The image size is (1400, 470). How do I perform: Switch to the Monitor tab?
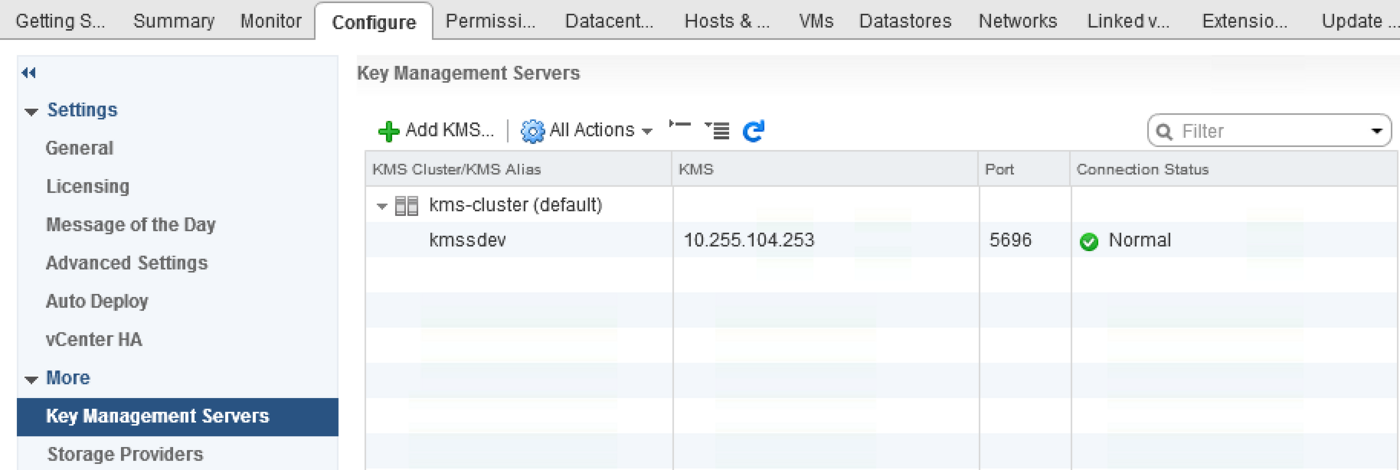pyautogui.click(x=270, y=21)
